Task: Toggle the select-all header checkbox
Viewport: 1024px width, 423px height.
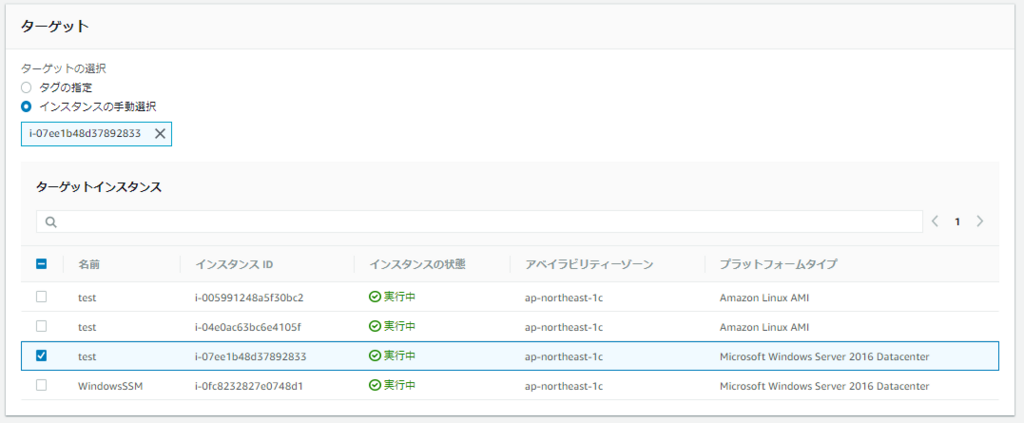Action: [x=41, y=264]
